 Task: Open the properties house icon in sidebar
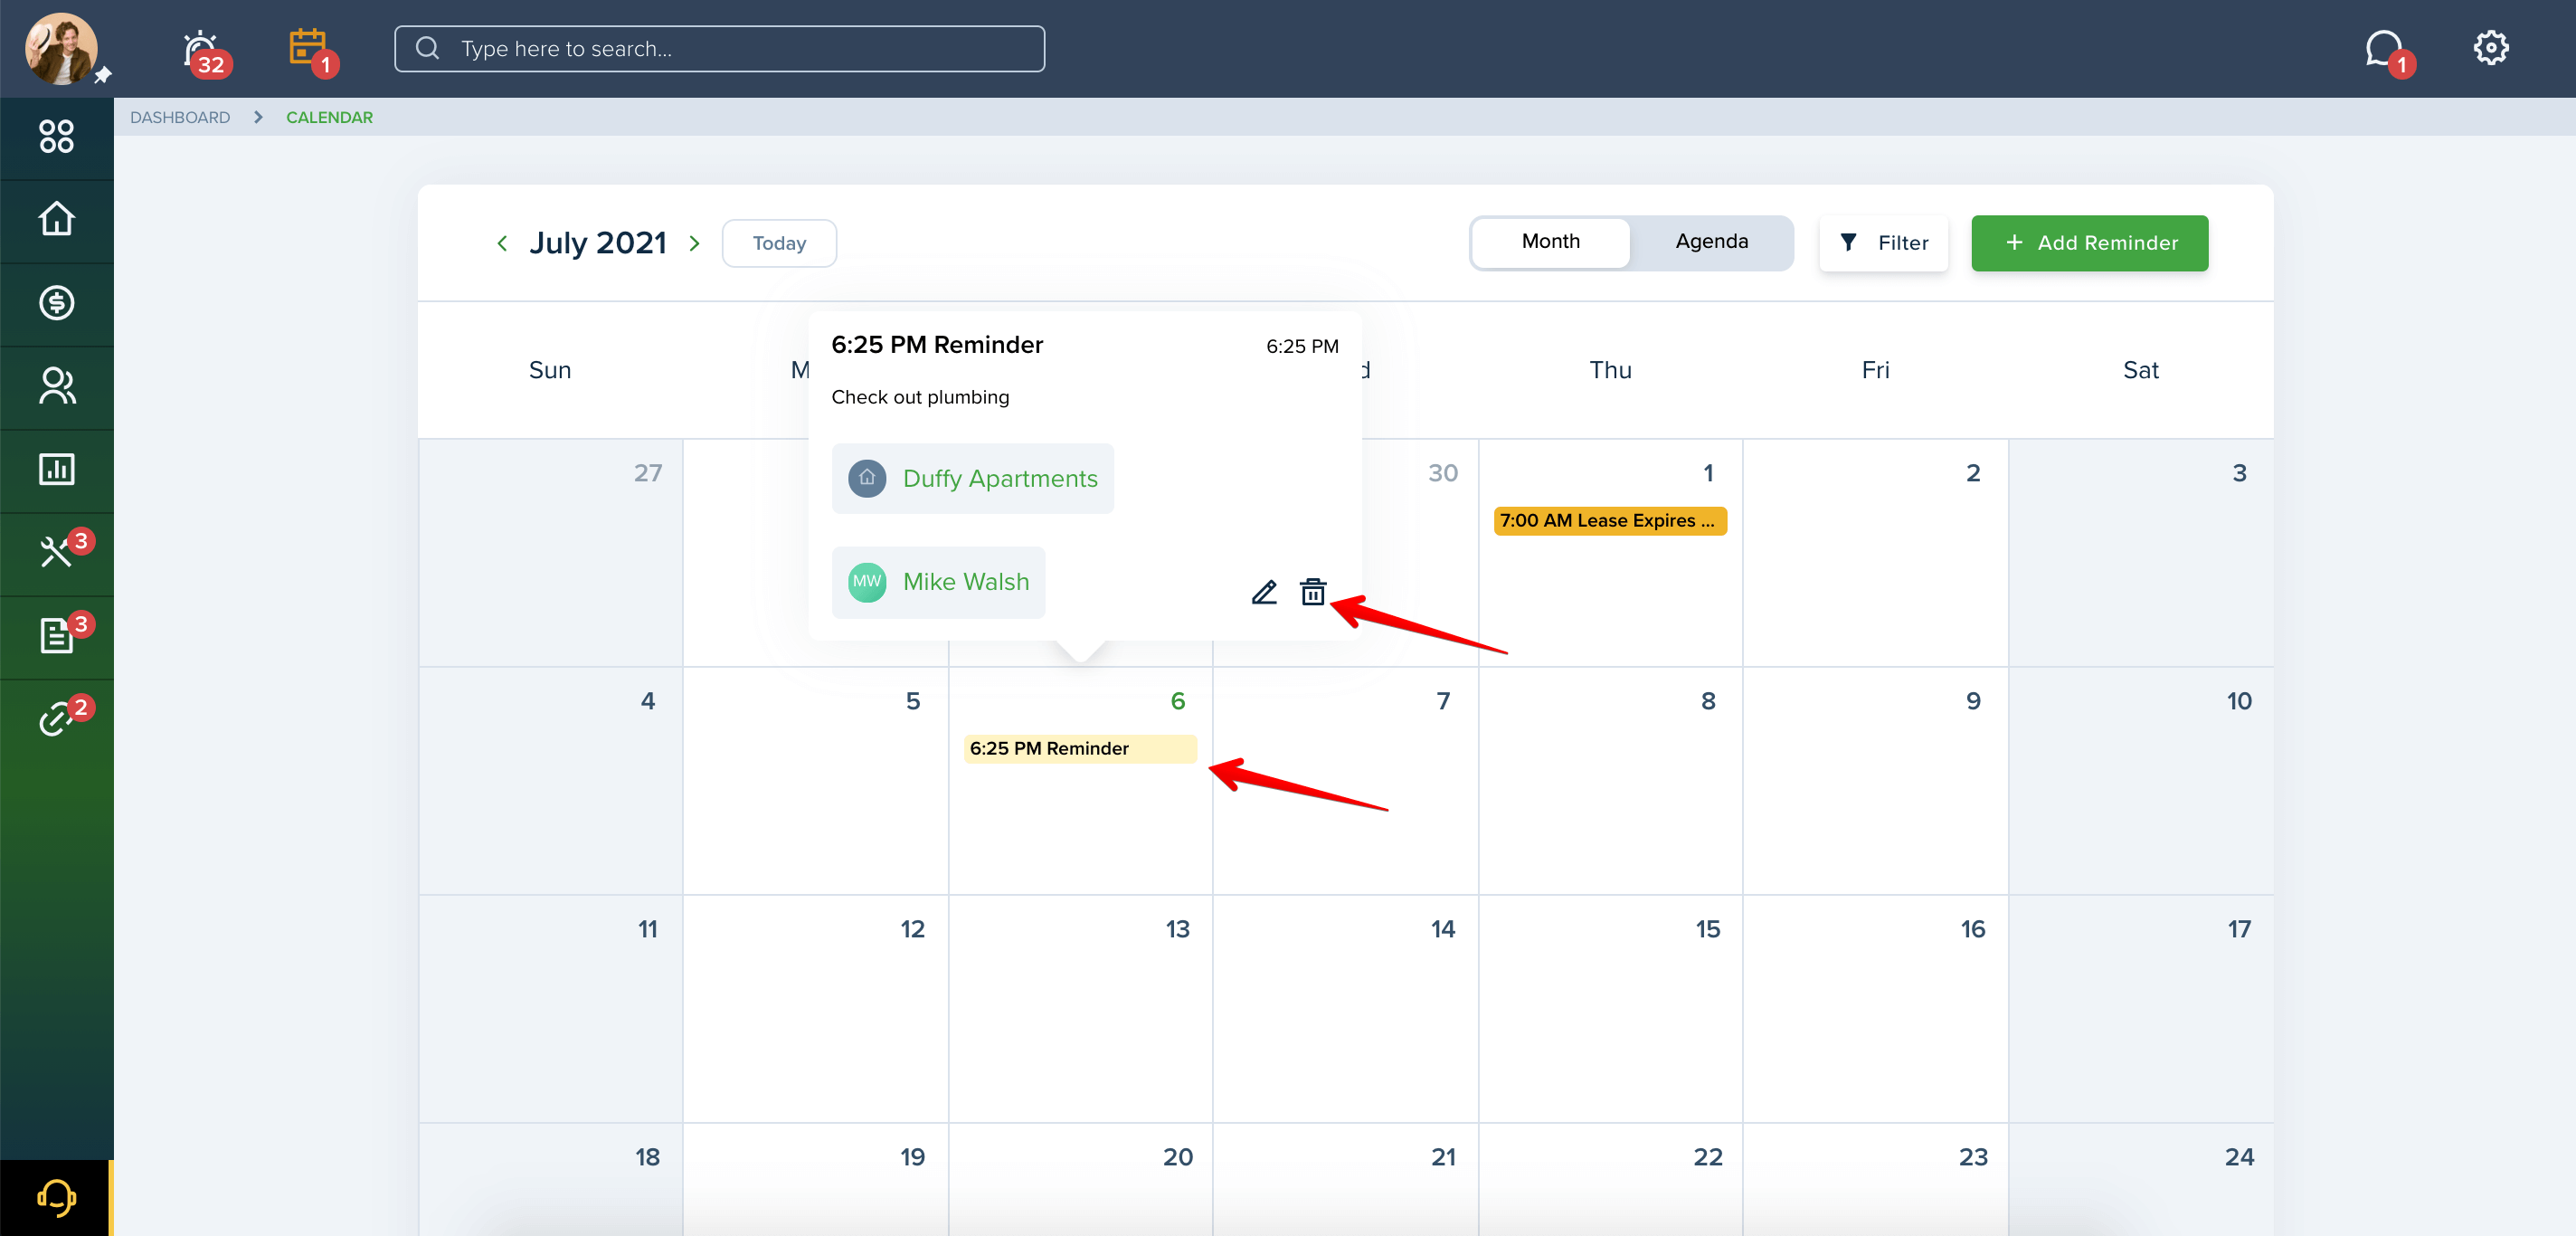pos(57,219)
